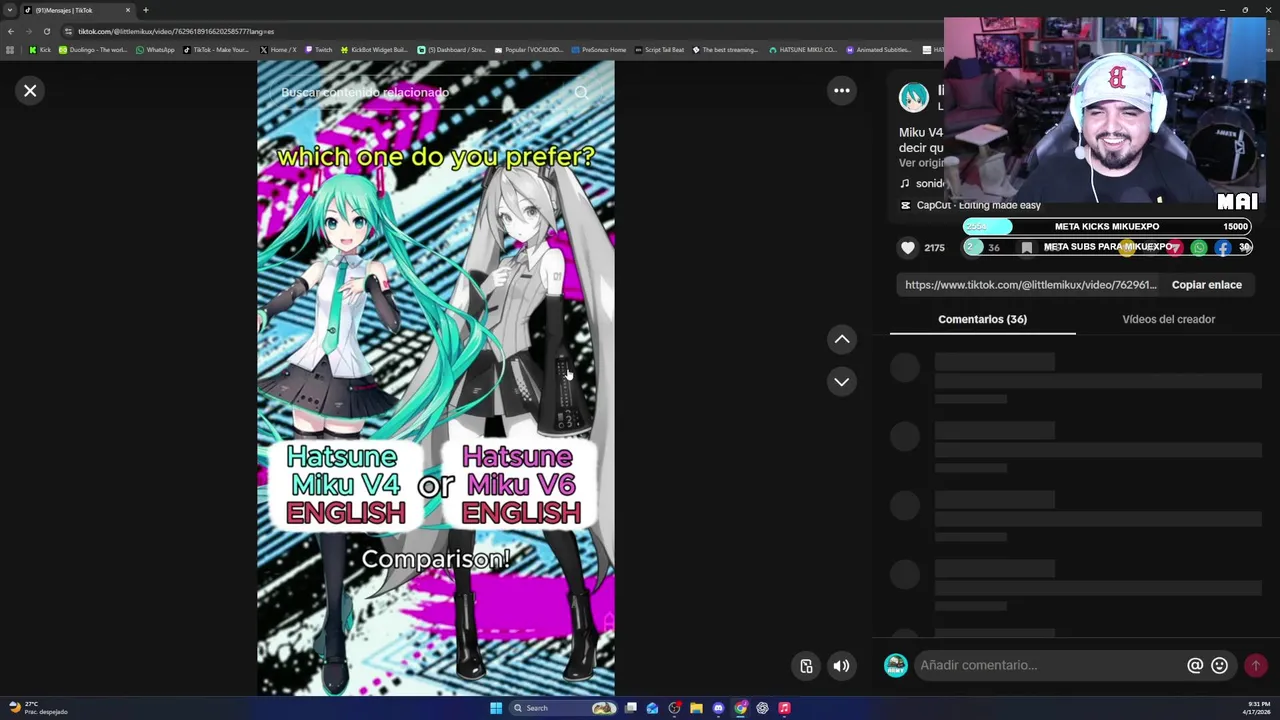Open the apps grid icon in bookmarks bar
Image resolution: width=1280 pixels, height=720 pixels.
(x=10, y=49)
